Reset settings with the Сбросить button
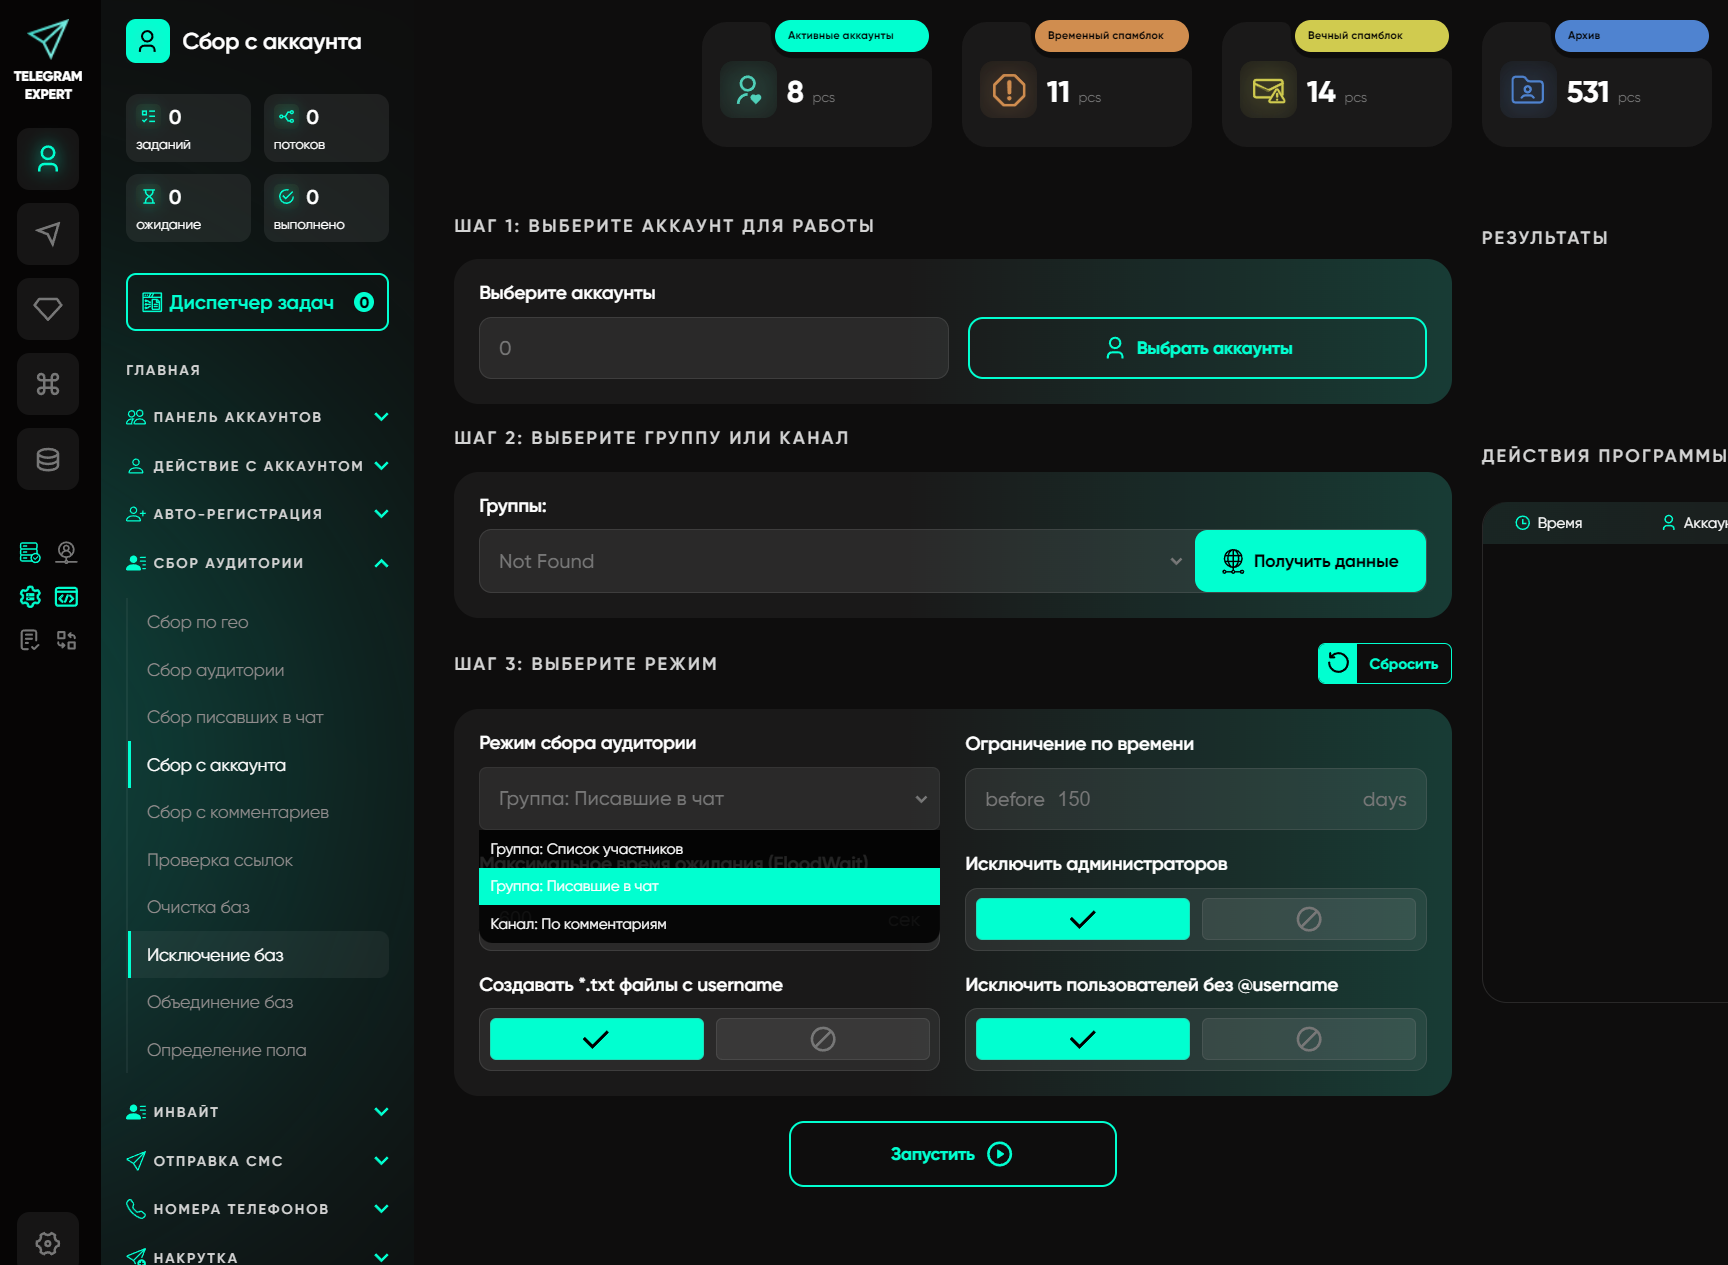Viewport: 1728px width, 1265px height. pos(1385,663)
